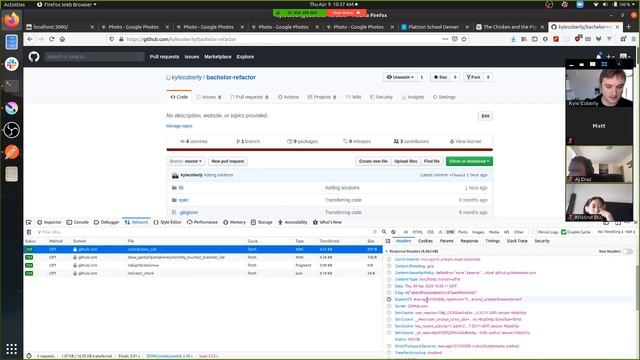Open the Cookies tab in request details
Viewport: 640px width, 360px height.
pyautogui.click(x=425, y=241)
